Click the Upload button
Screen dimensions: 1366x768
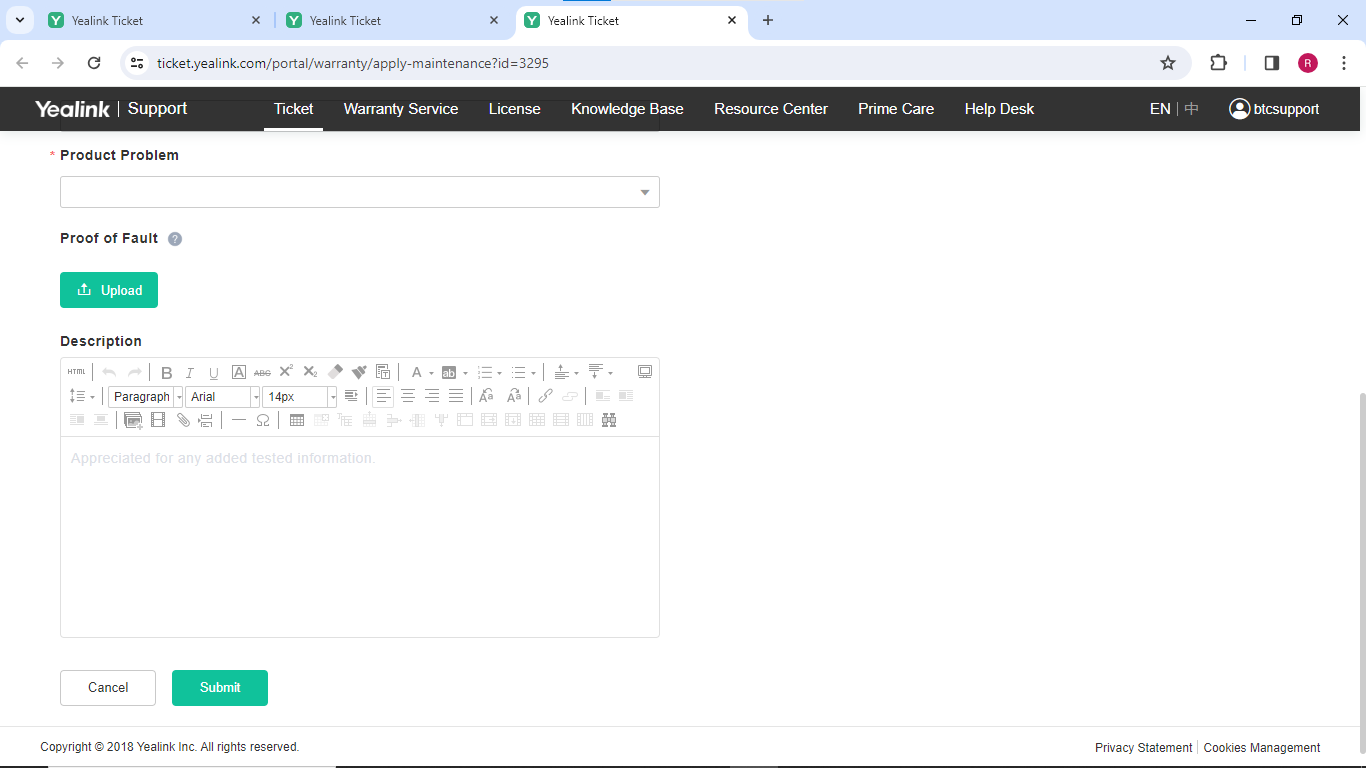click(109, 290)
